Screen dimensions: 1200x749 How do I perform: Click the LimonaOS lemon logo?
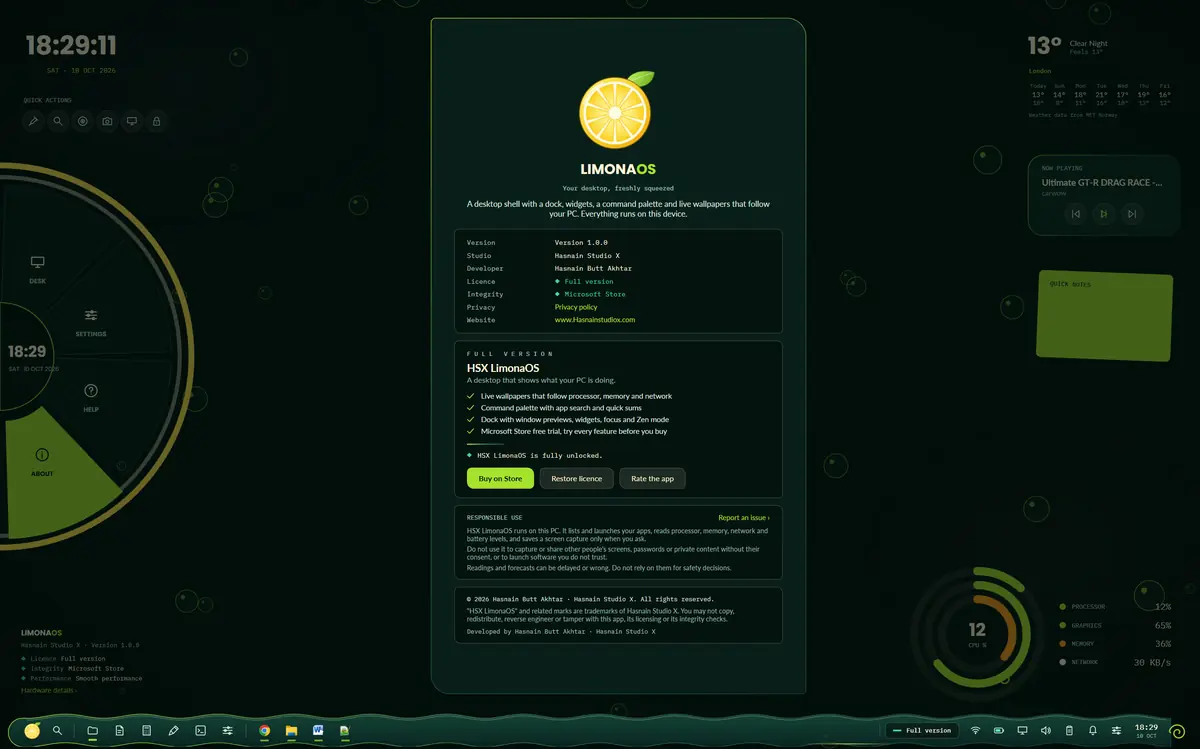click(617, 110)
